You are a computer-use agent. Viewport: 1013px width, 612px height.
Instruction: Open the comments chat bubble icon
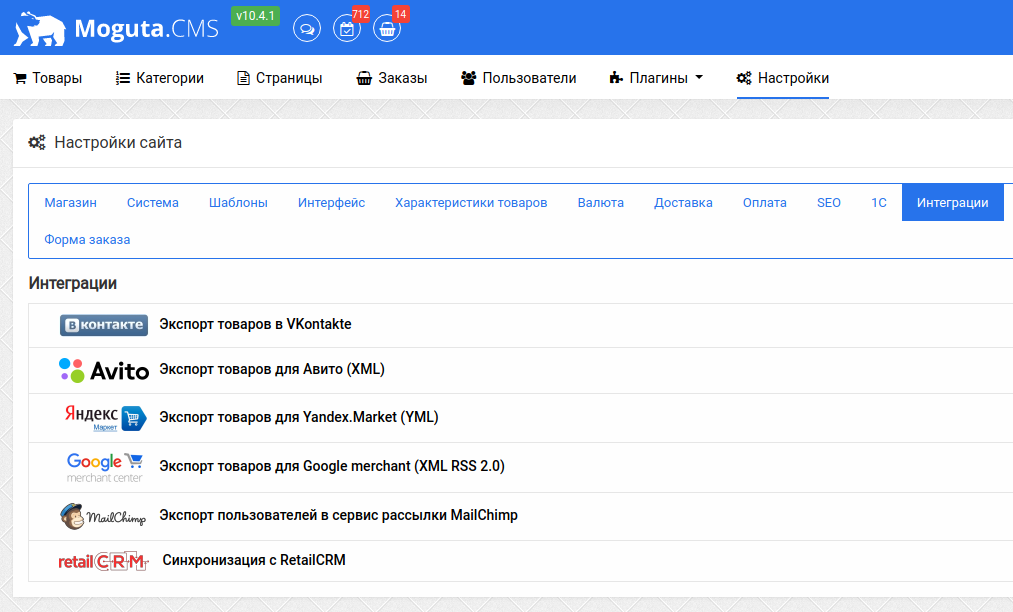(x=307, y=28)
